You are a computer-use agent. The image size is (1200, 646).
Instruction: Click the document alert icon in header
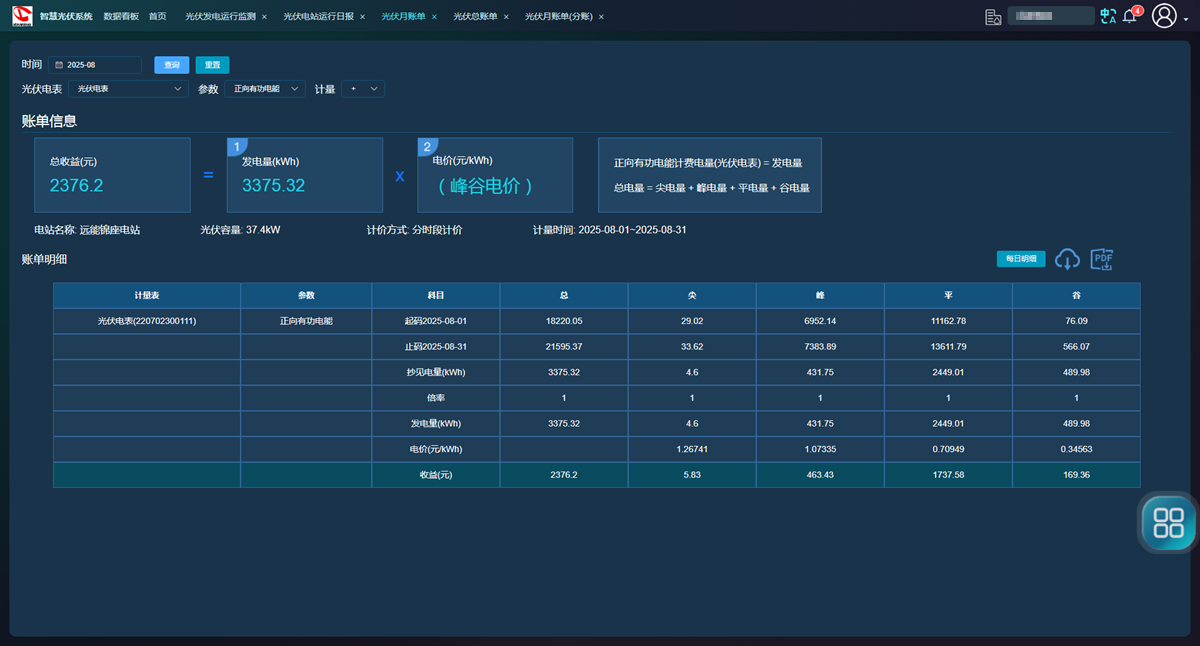click(x=992, y=16)
